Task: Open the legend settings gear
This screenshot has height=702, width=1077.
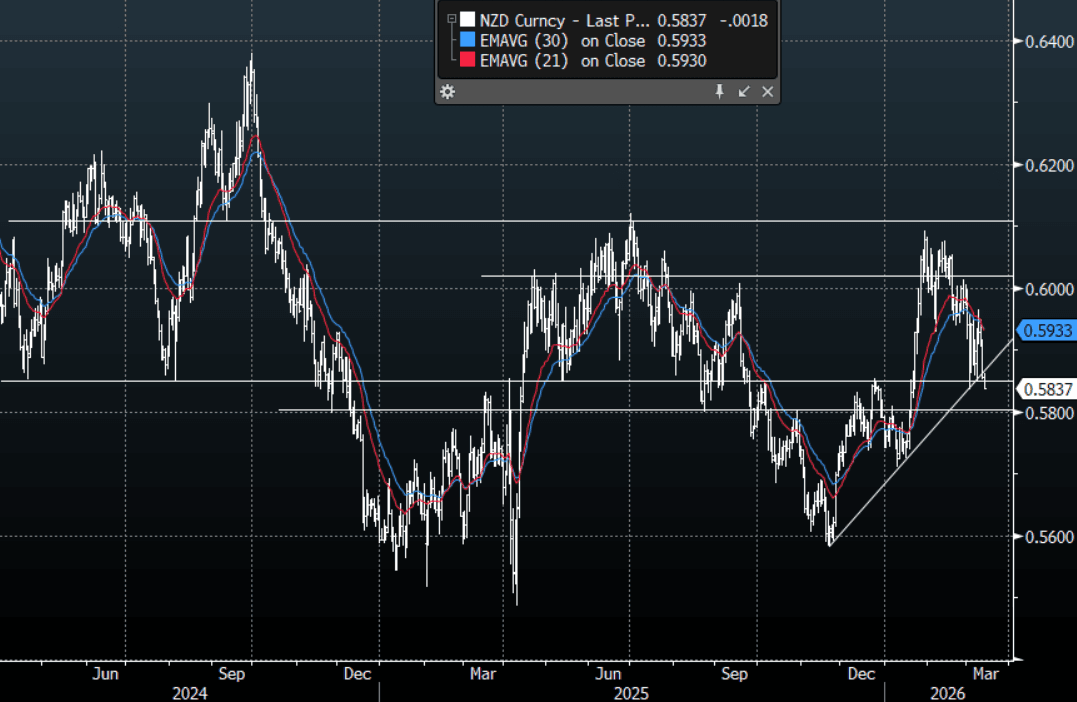Action: 447,91
